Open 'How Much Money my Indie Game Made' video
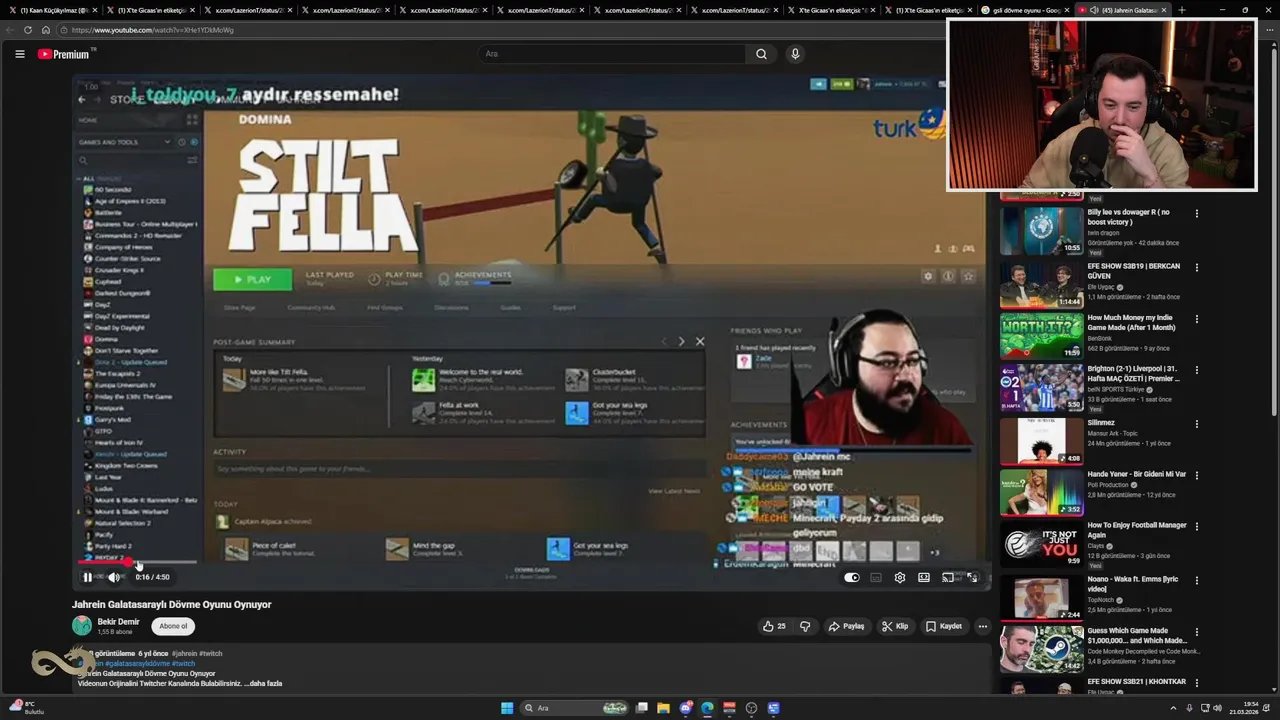 [1131, 322]
